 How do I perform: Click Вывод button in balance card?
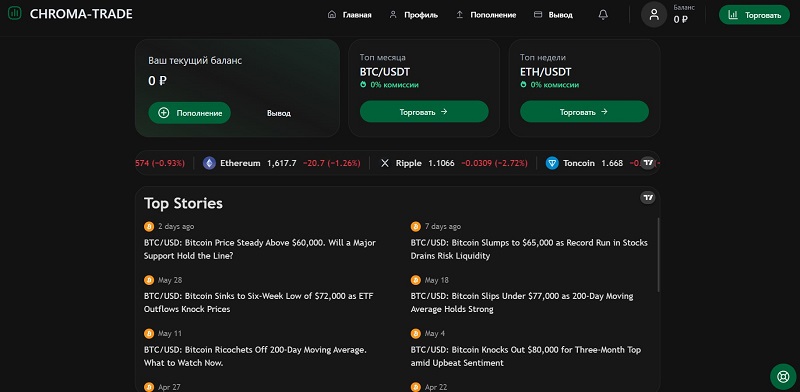point(279,113)
